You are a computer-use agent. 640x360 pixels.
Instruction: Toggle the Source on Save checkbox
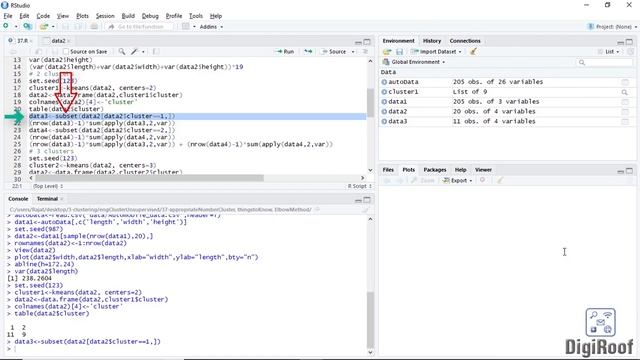coord(66,51)
